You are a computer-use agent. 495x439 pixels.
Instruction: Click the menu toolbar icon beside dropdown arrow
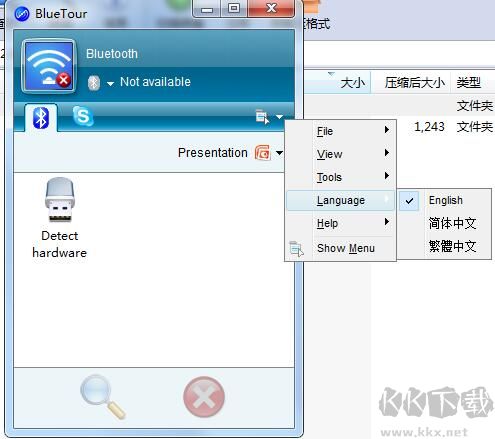(262, 117)
